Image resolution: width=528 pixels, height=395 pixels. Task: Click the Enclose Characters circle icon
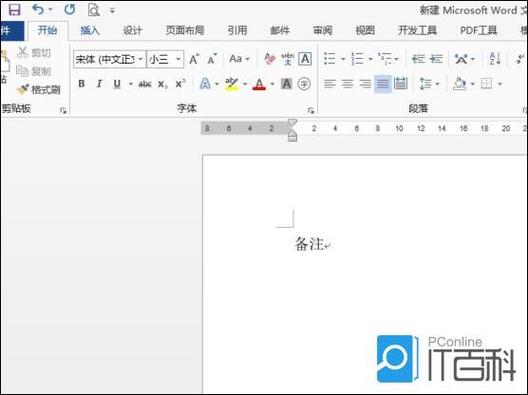coord(304,84)
